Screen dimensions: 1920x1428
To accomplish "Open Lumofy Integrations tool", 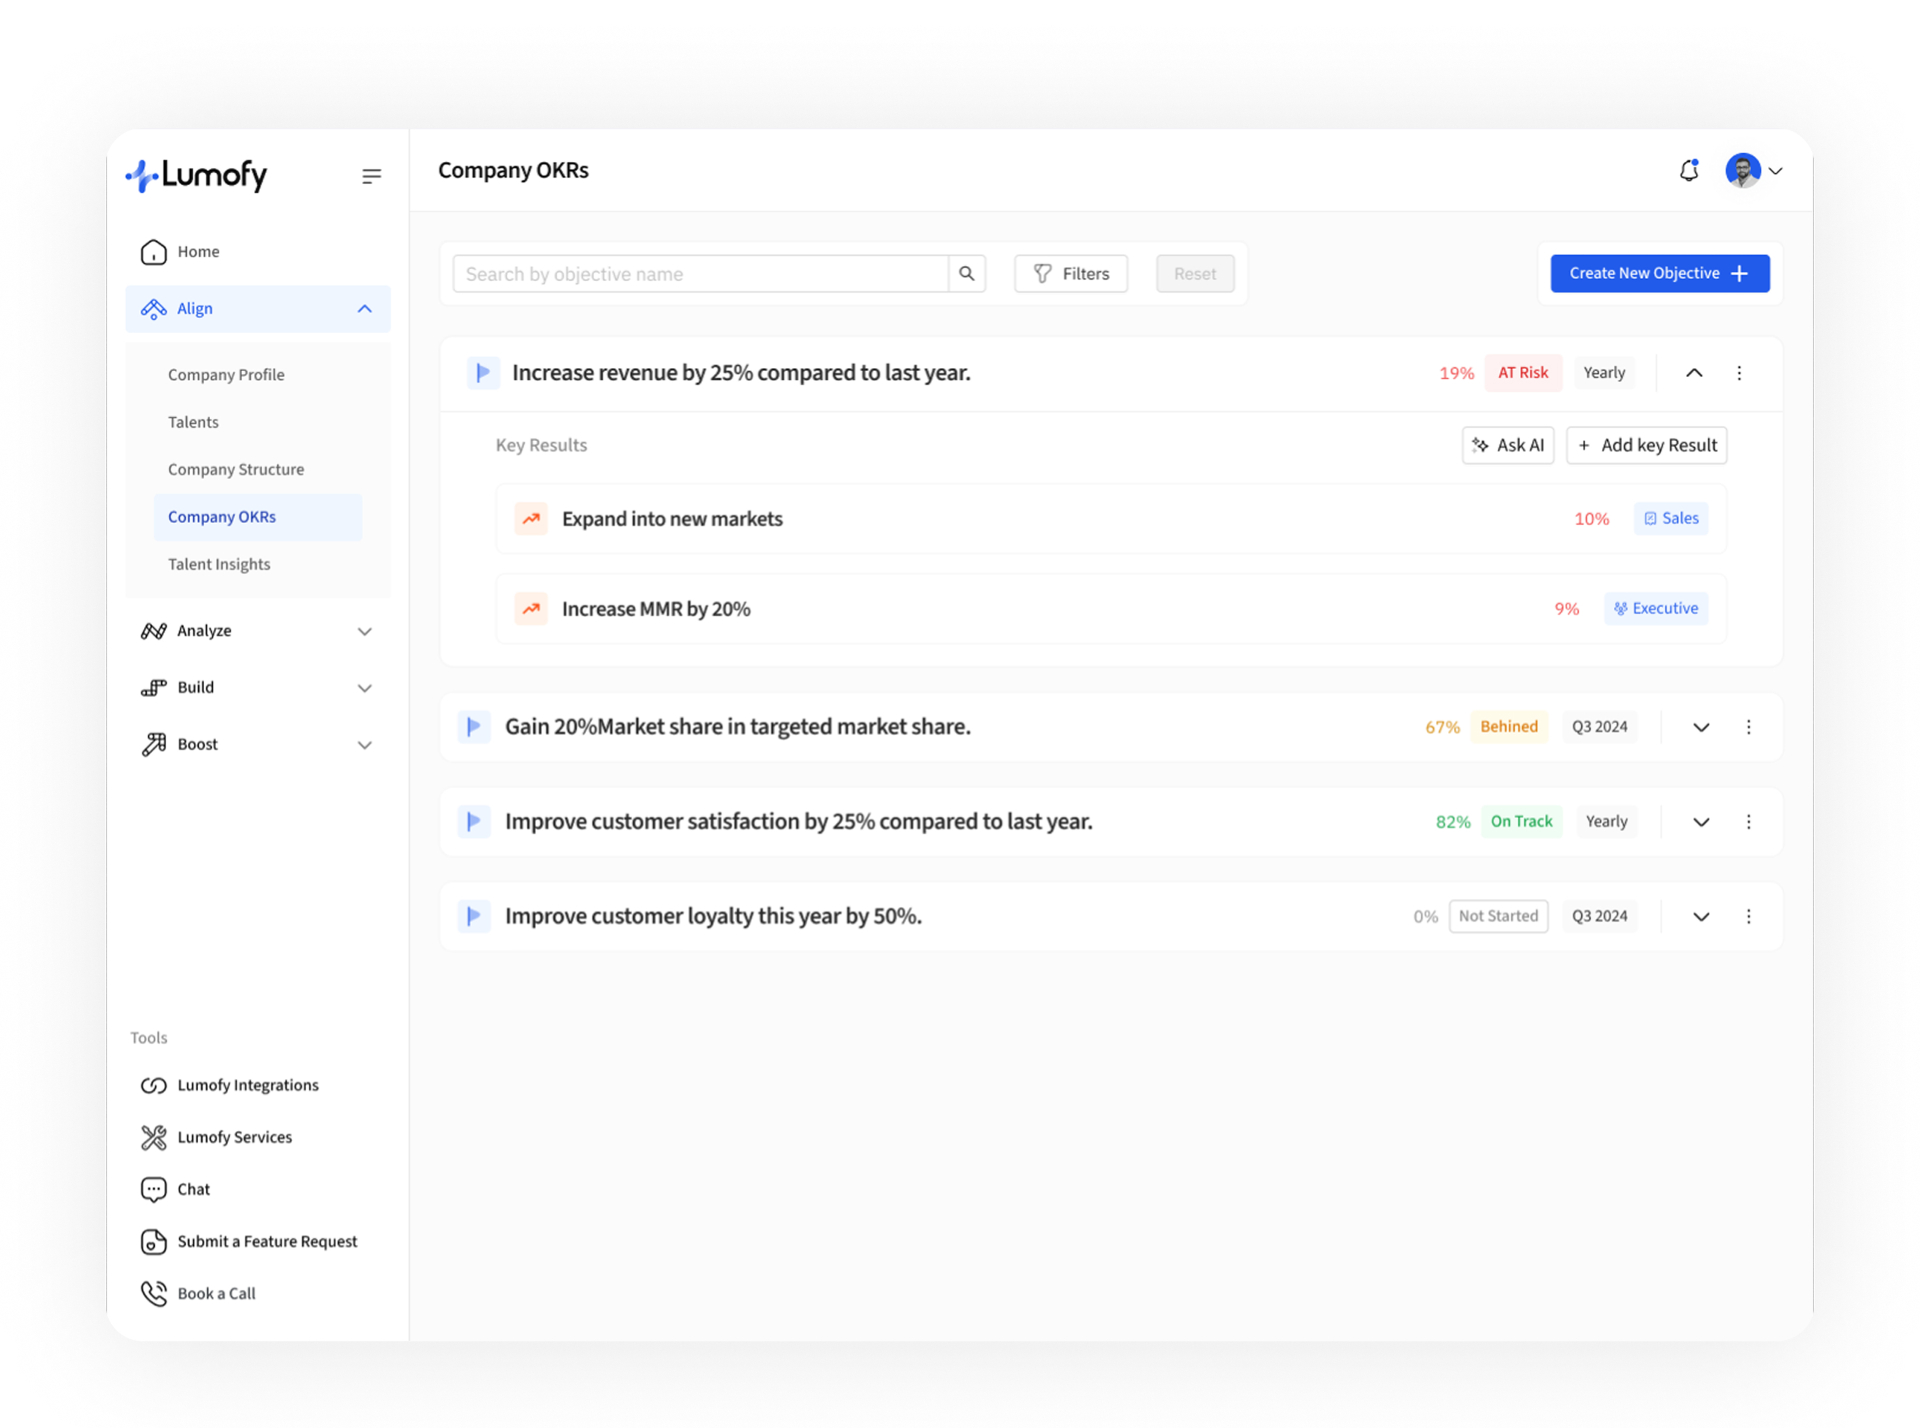I will click(x=248, y=1085).
